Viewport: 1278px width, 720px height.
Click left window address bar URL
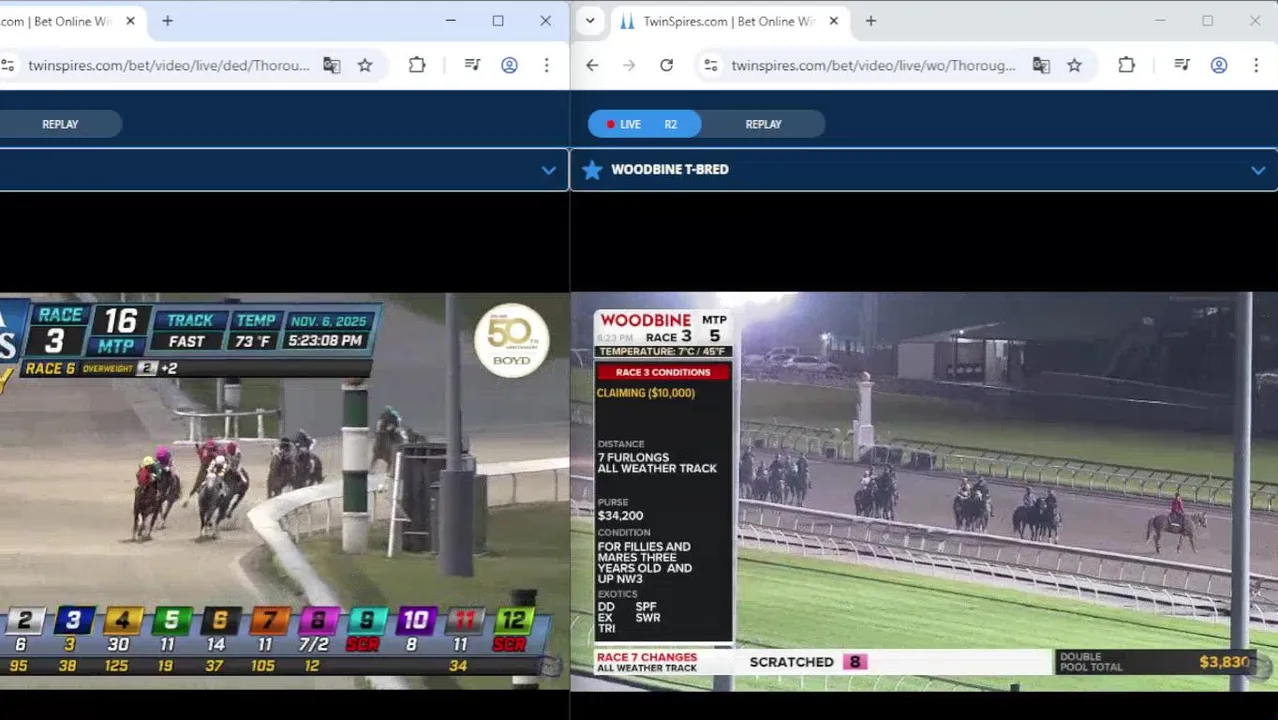coord(169,65)
